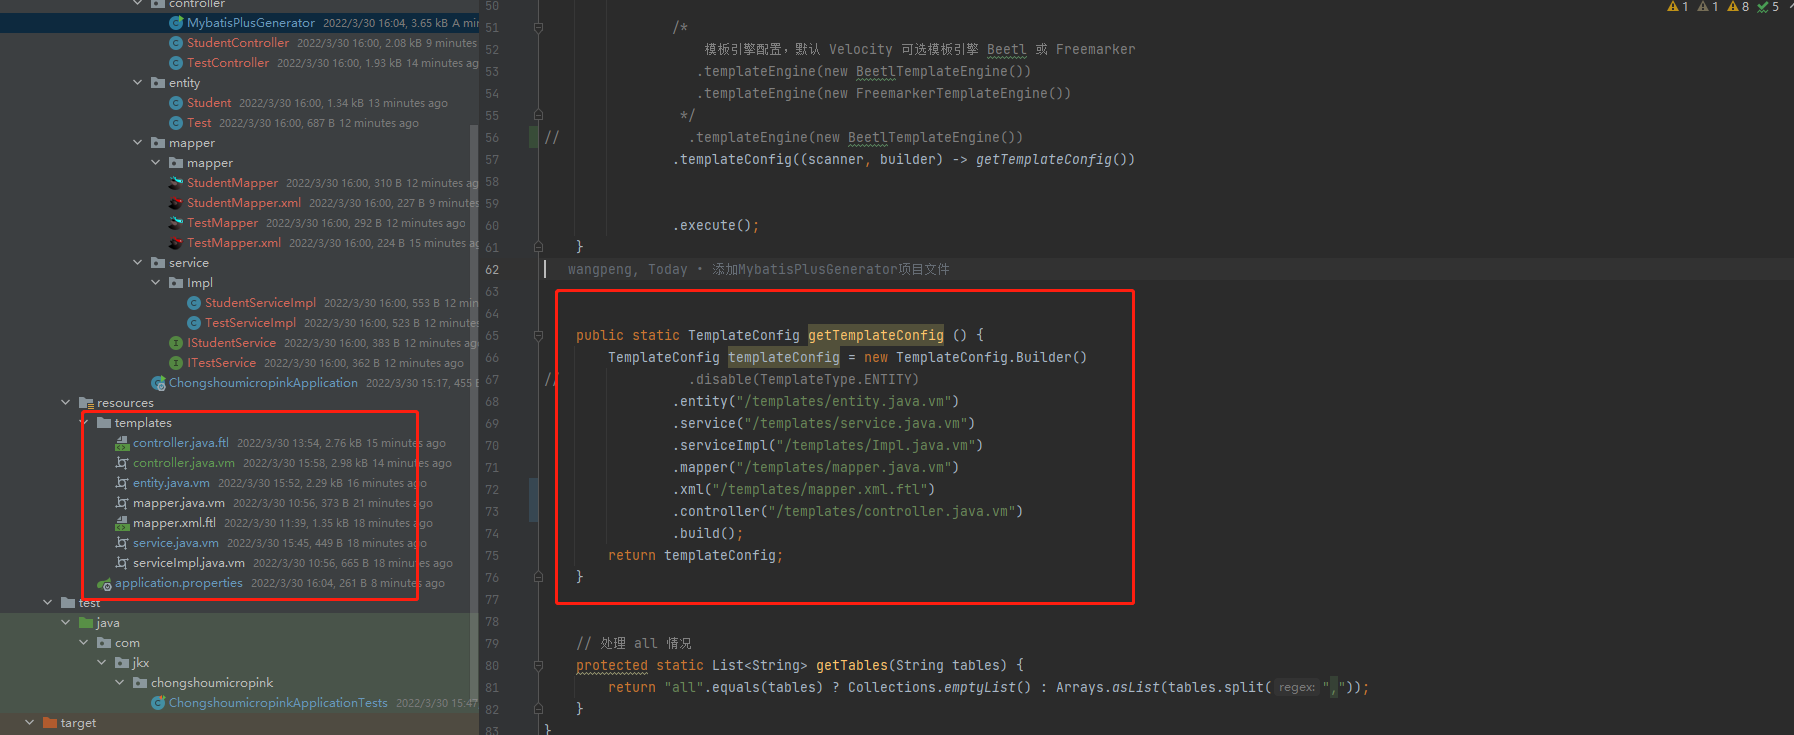Select the application.properties file icon
Viewport: 1794px width, 735px height.
click(104, 583)
